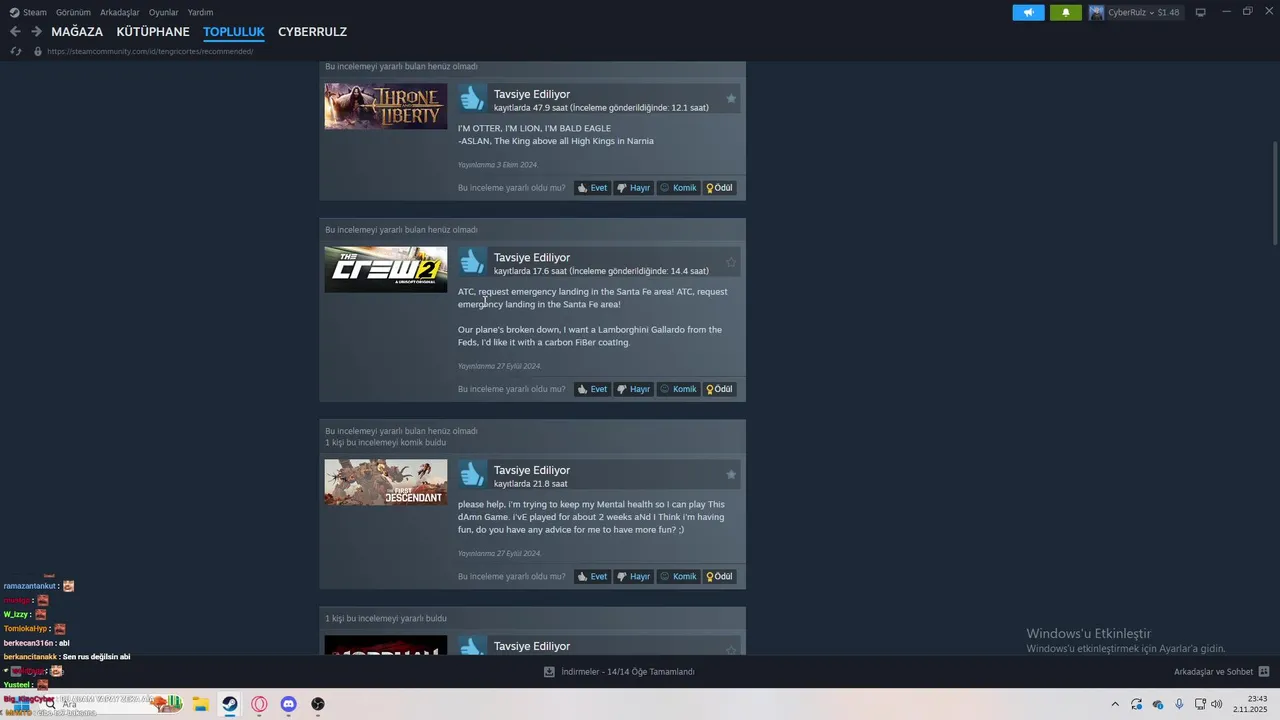Give Ödül to the Throne and Liberty review
The height and width of the screenshot is (720, 1280).
point(720,188)
